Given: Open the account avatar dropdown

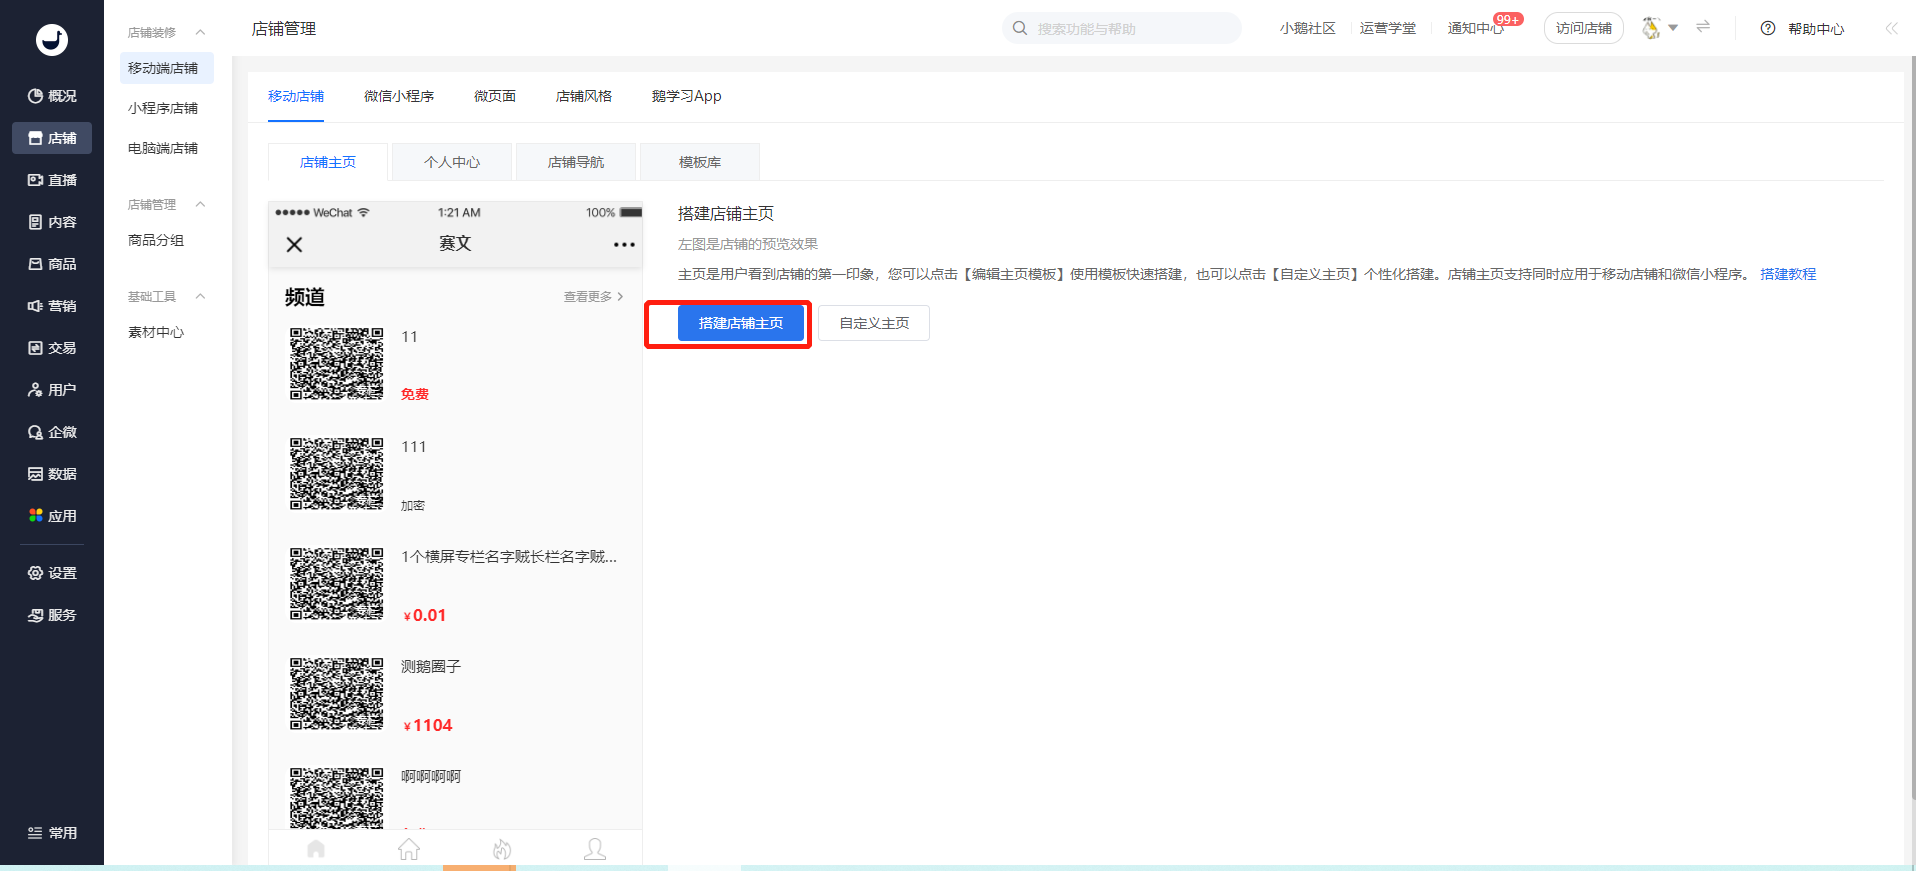Looking at the screenshot, I should [1660, 28].
